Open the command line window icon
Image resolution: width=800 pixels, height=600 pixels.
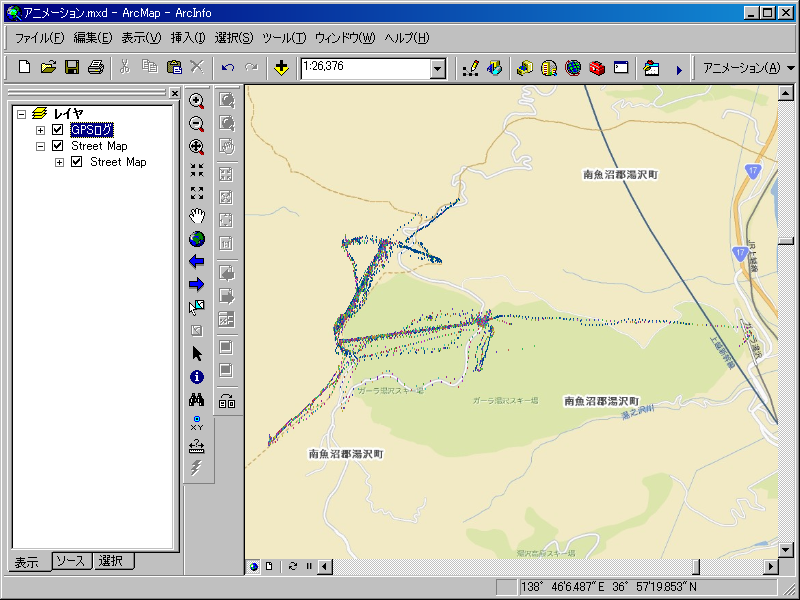pos(621,67)
